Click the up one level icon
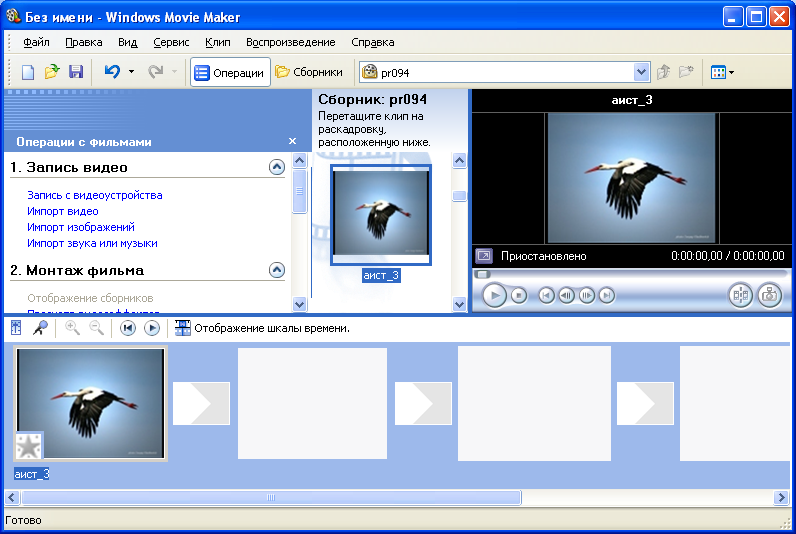This screenshot has height=534, width=796. [x=664, y=72]
